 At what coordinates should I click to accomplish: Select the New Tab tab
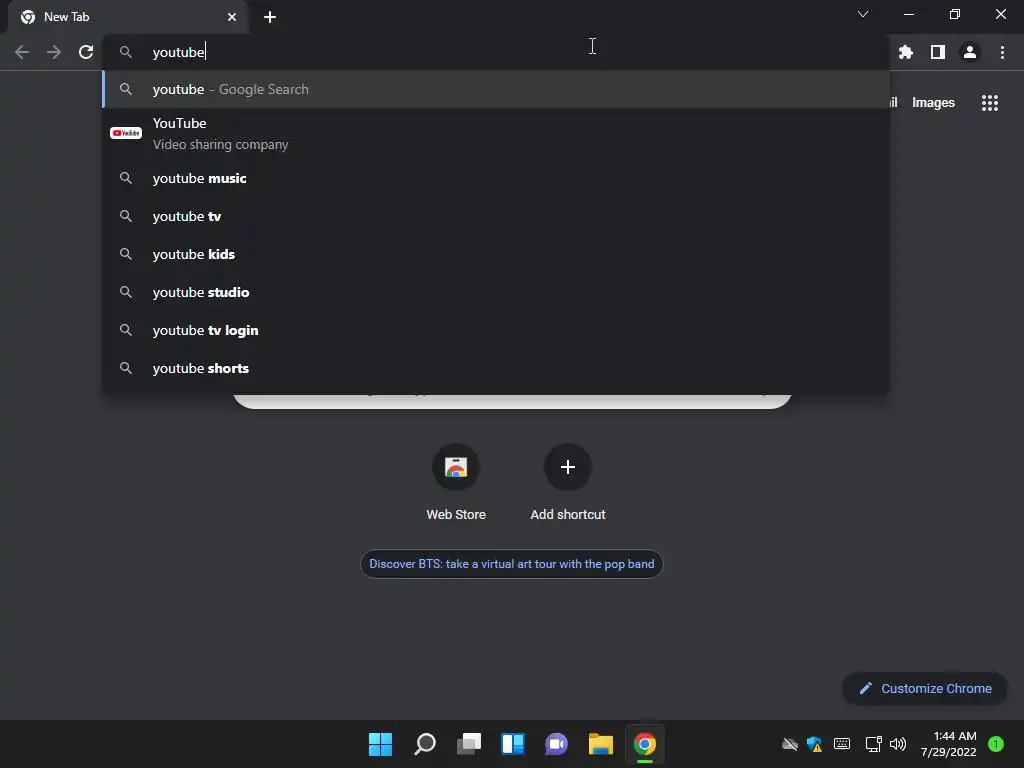tap(128, 17)
